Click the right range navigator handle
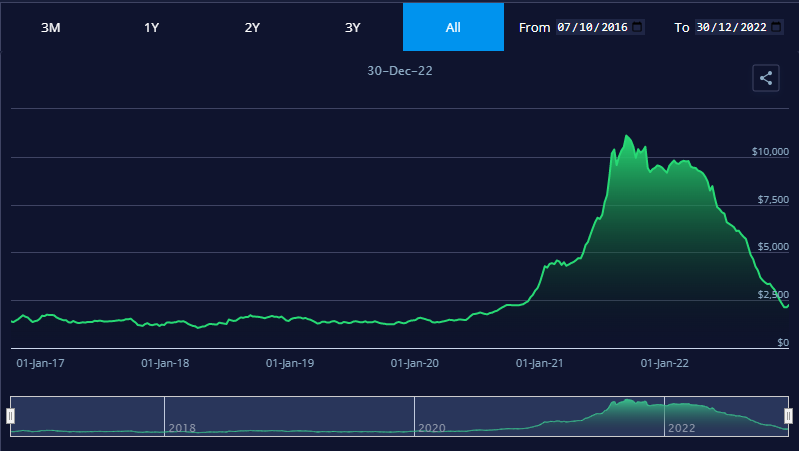The height and width of the screenshot is (451, 799). 788,416
